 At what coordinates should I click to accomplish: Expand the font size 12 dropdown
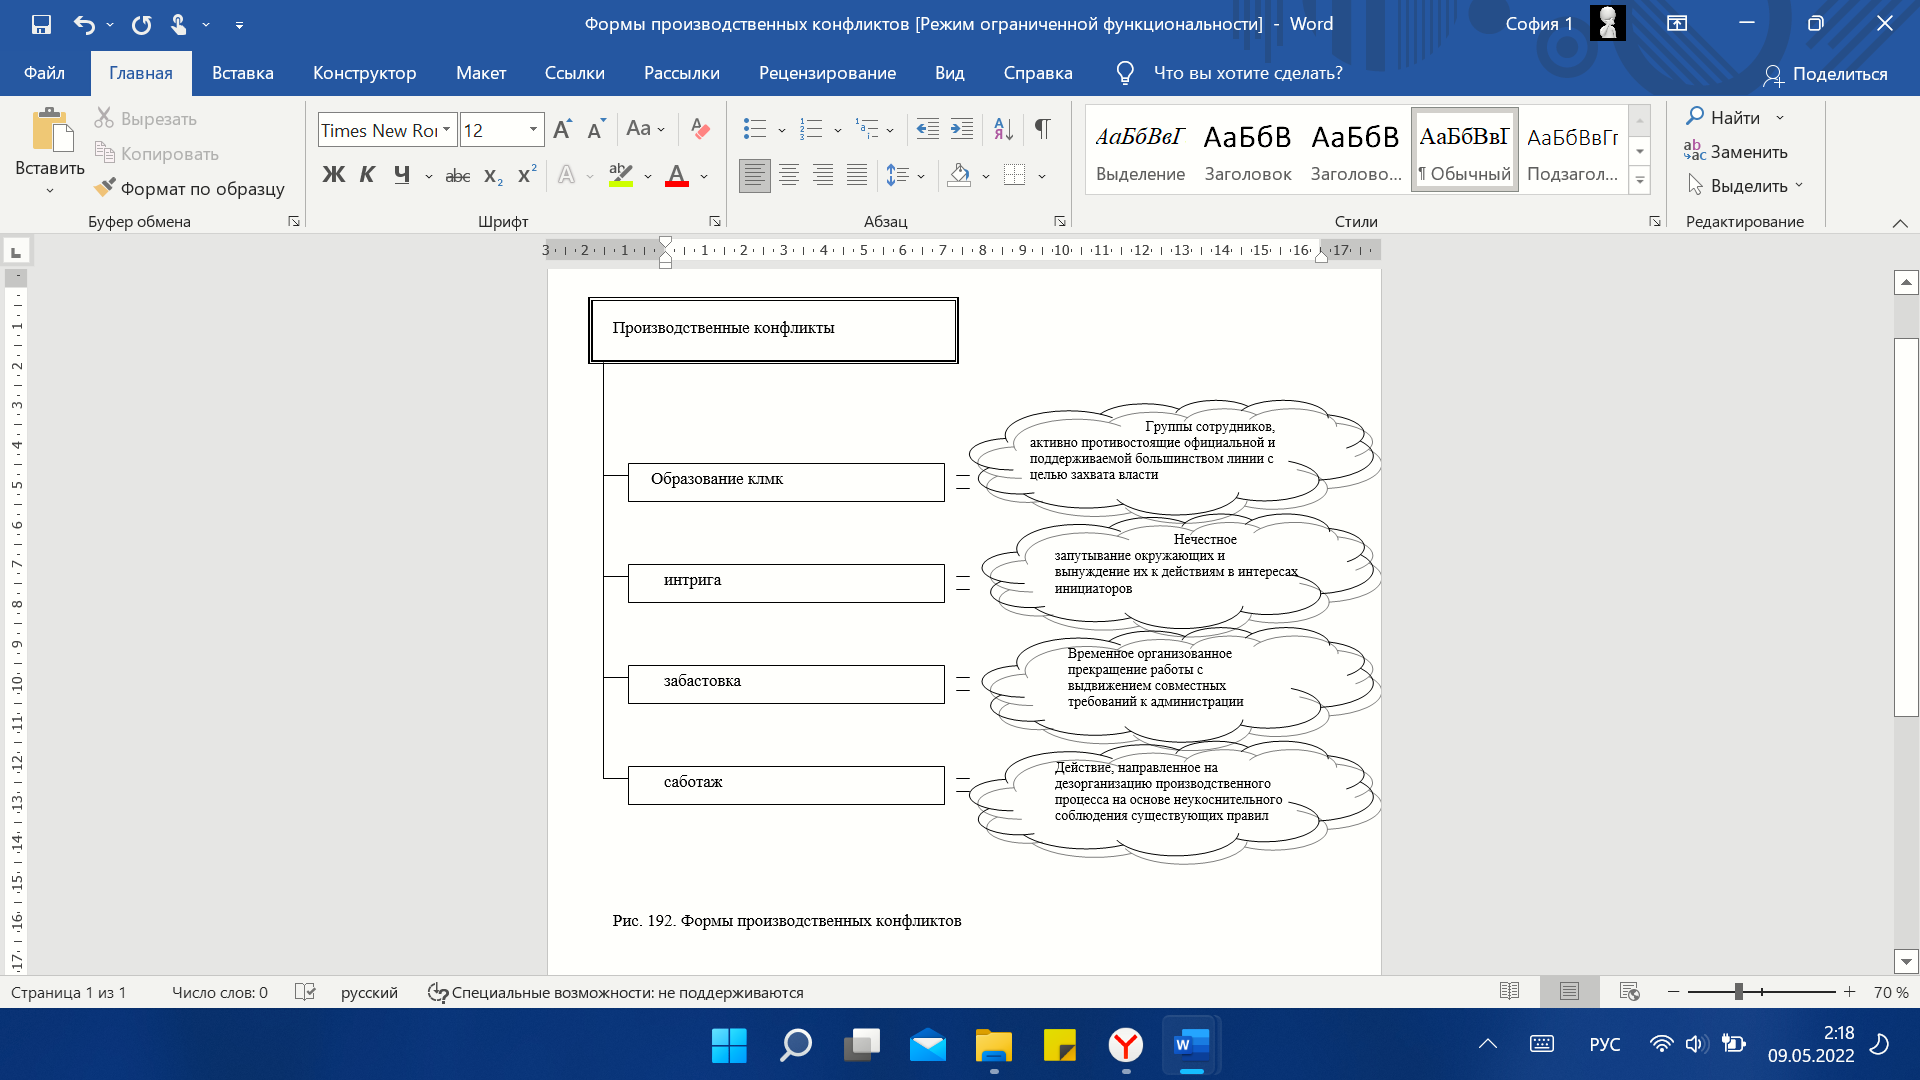pos(533,130)
